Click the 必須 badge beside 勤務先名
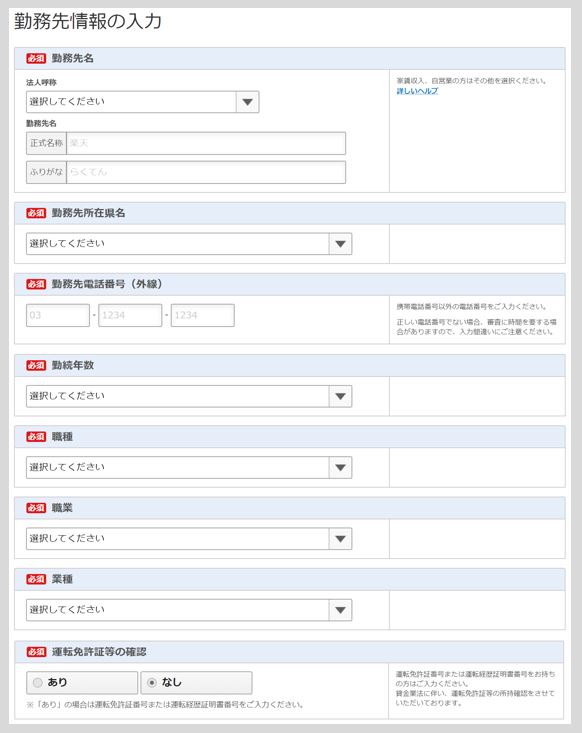Screen dimensions: 582x733 36,58
